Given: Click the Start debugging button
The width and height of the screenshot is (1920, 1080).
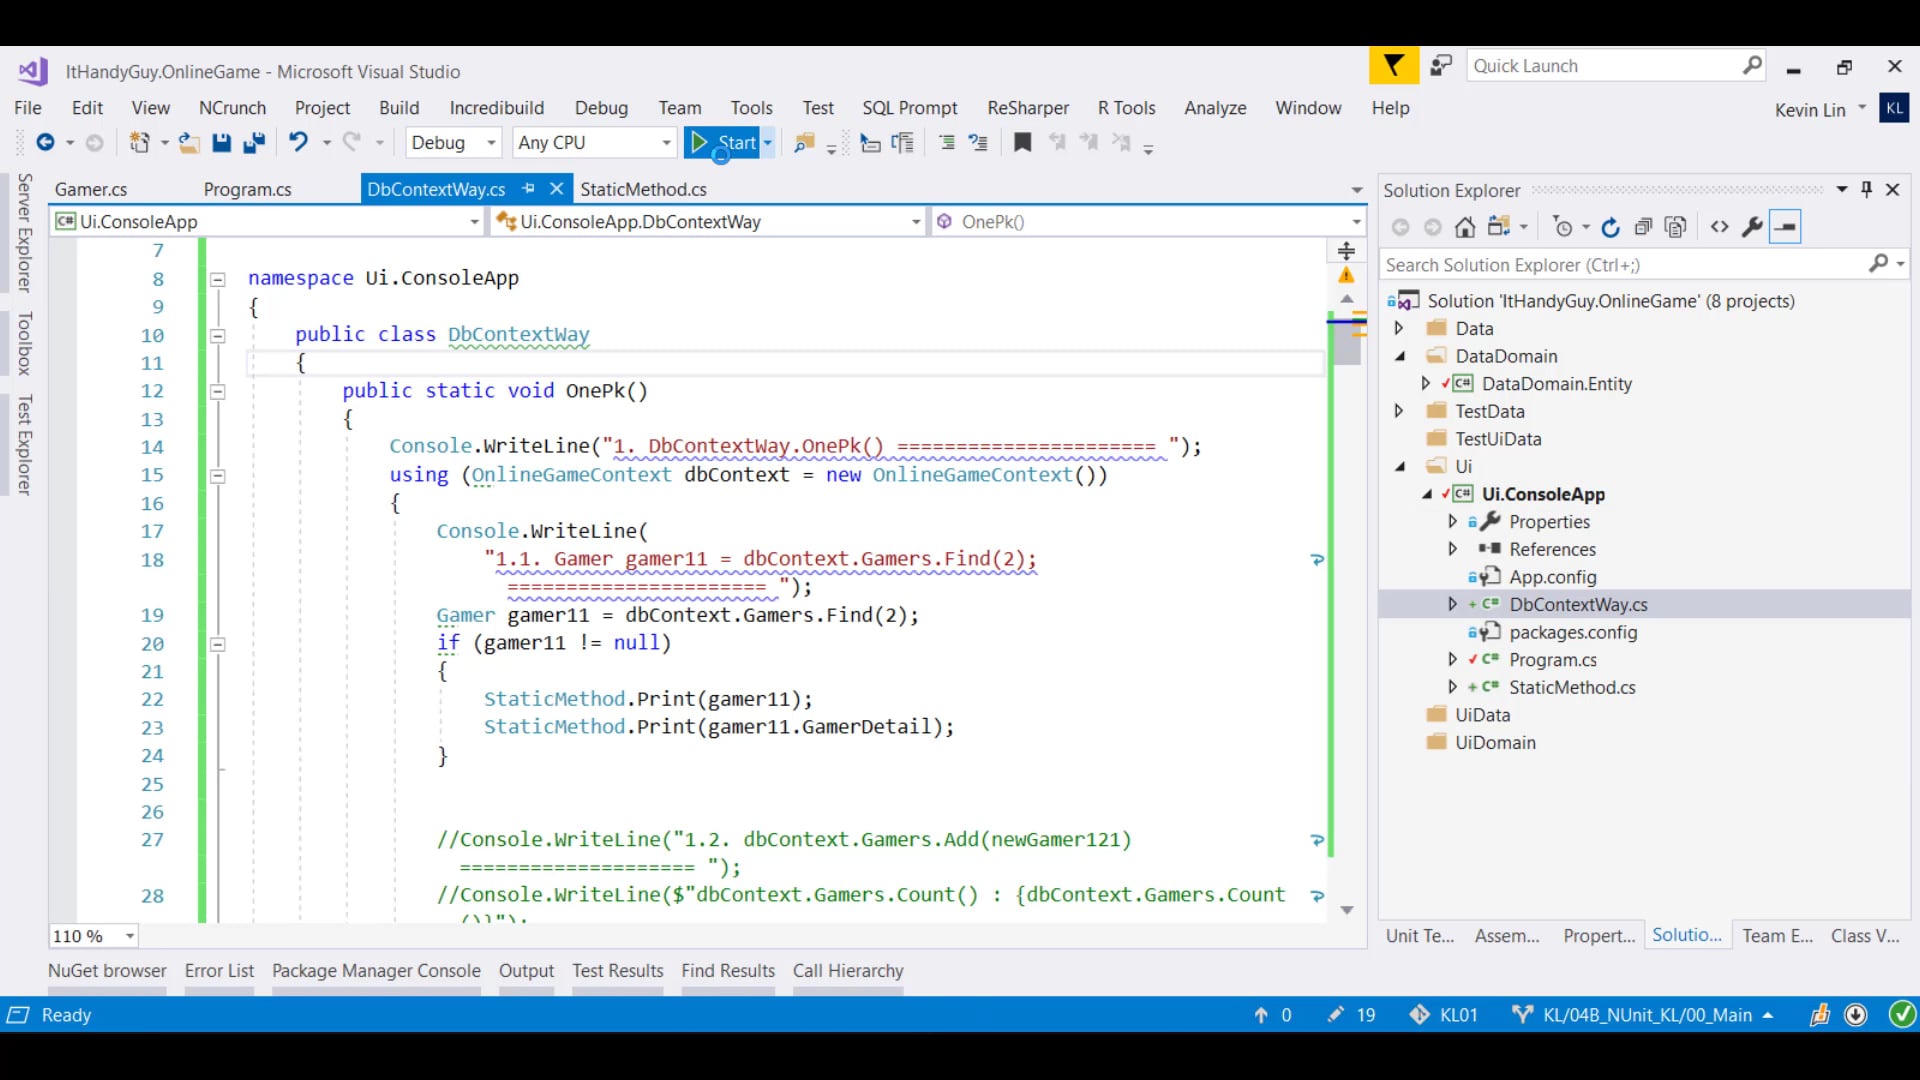Looking at the screenshot, I should click(724, 143).
